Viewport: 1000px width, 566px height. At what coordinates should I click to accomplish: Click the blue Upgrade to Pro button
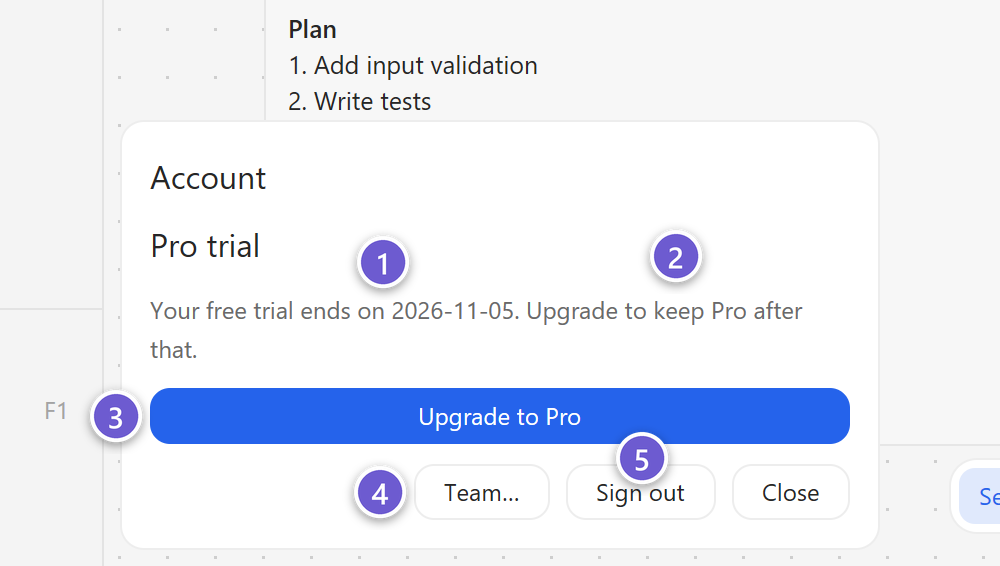500,416
